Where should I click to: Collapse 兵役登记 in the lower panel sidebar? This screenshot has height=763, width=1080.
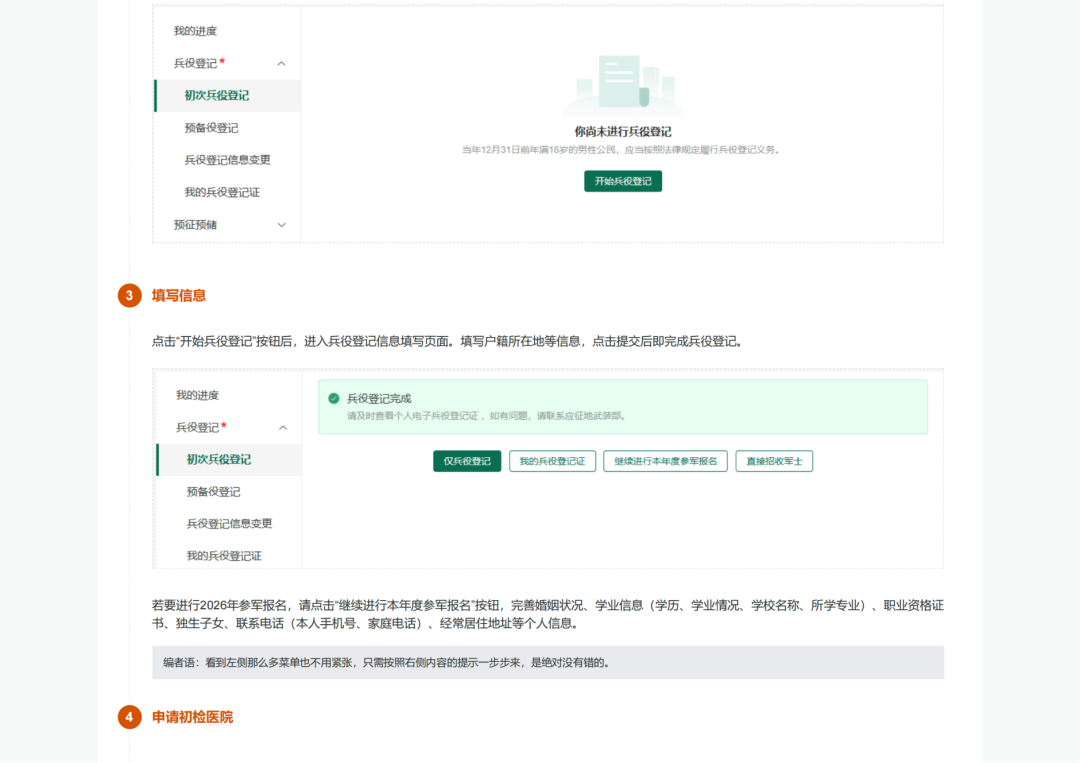(282, 428)
